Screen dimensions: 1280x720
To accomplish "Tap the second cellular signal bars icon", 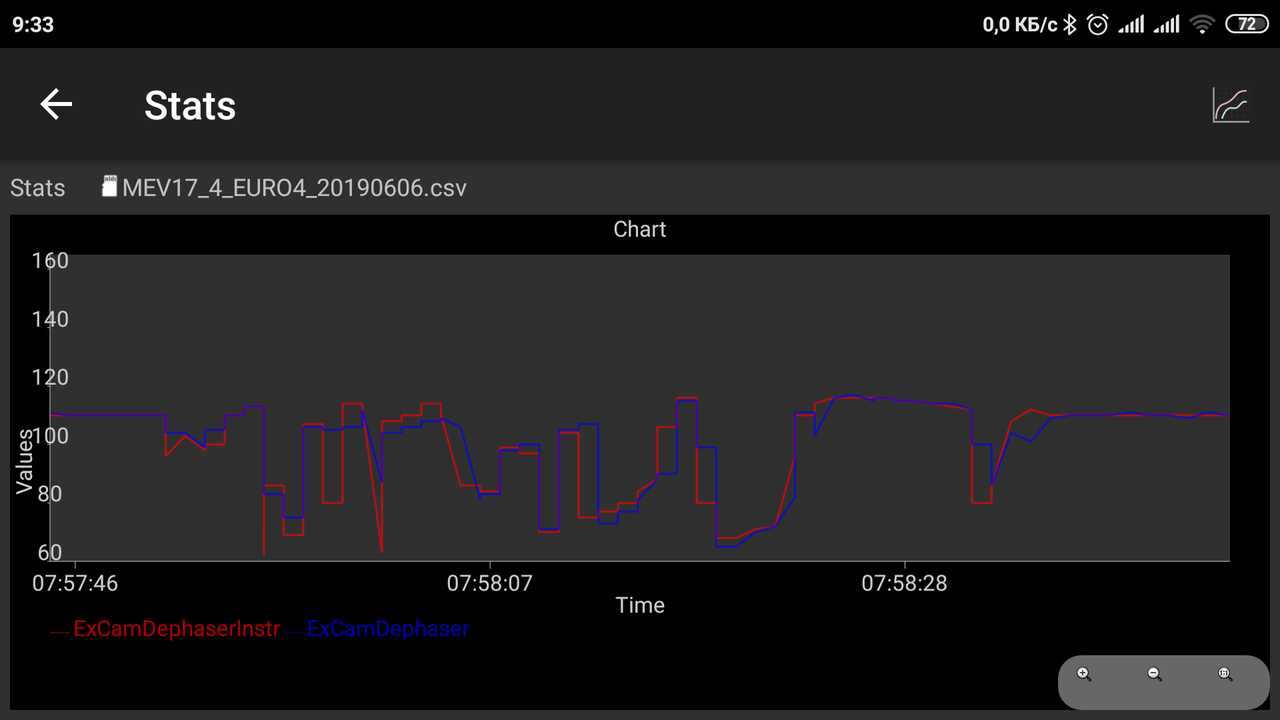I will pyautogui.click(x=1166, y=24).
